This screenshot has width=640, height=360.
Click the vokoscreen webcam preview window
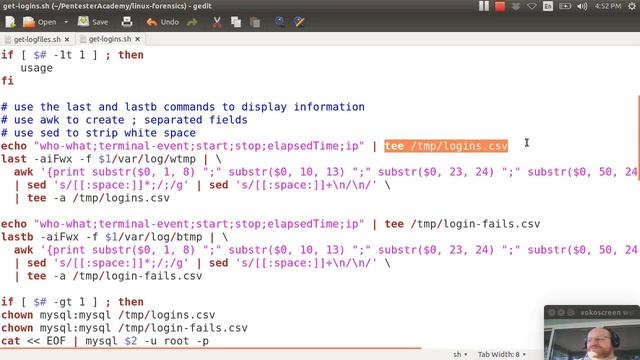coord(592,340)
